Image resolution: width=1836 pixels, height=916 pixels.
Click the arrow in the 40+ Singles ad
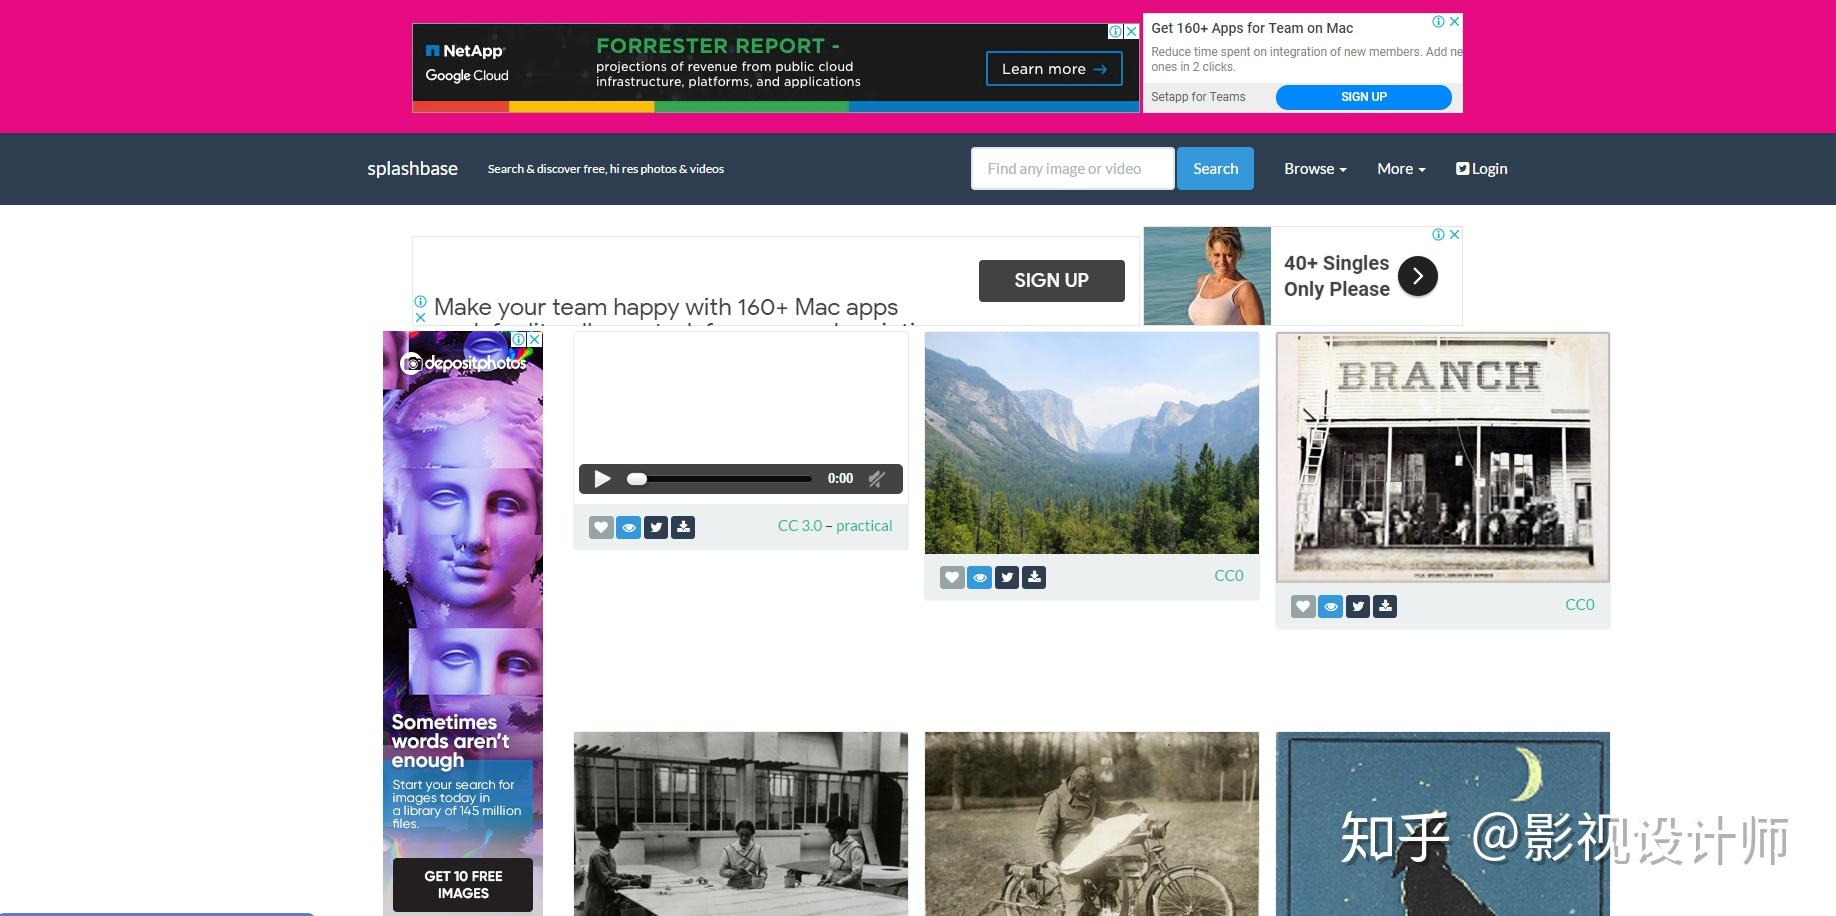point(1418,276)
